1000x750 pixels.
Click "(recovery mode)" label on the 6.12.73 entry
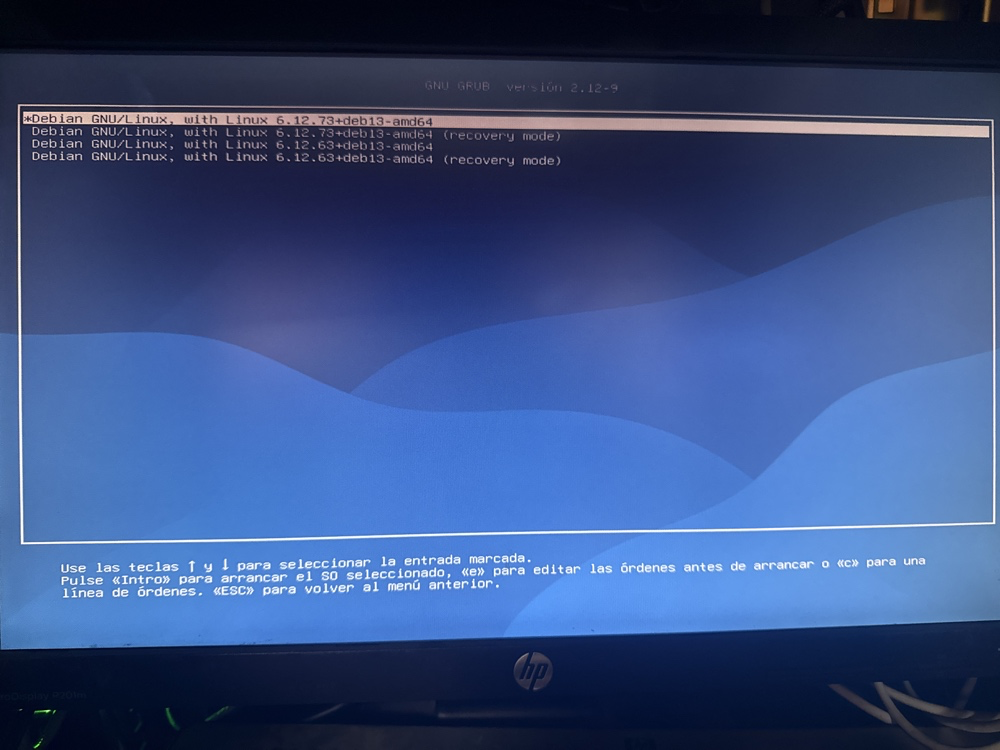[x=501, y=135]
